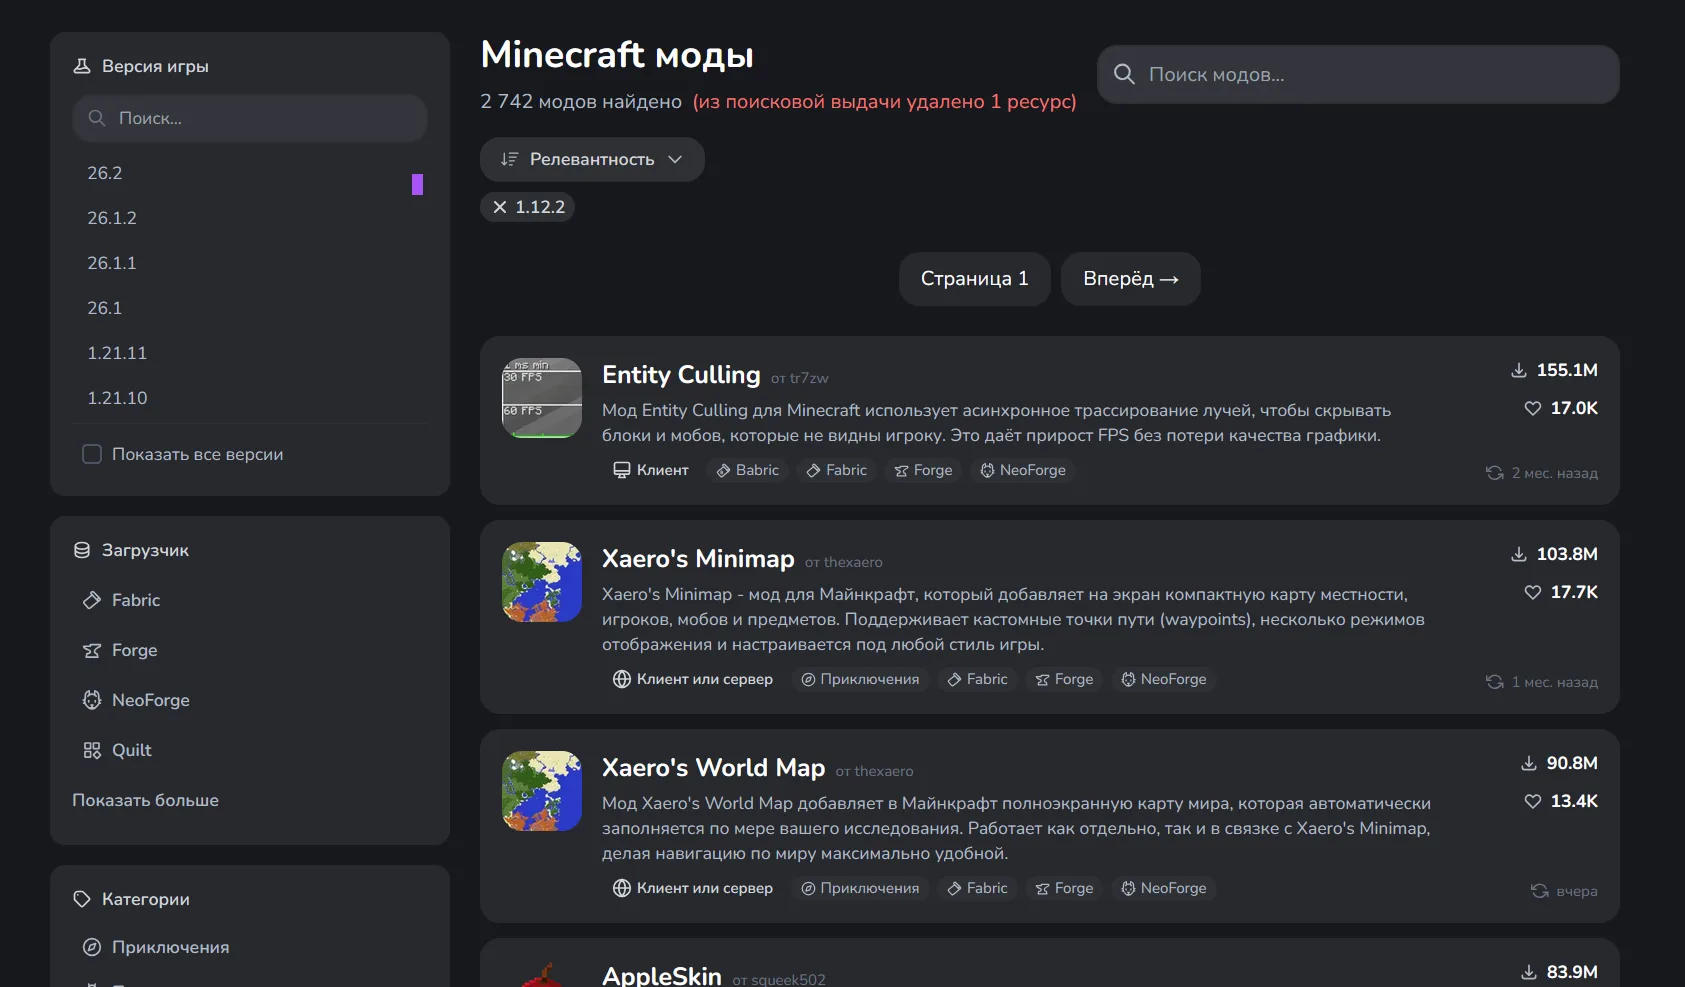Image resolution: width=1685 pixels, height=987 pixels.
Task: Remove the 1.12.2 filter with the X icon
Action: pos(500,207)
